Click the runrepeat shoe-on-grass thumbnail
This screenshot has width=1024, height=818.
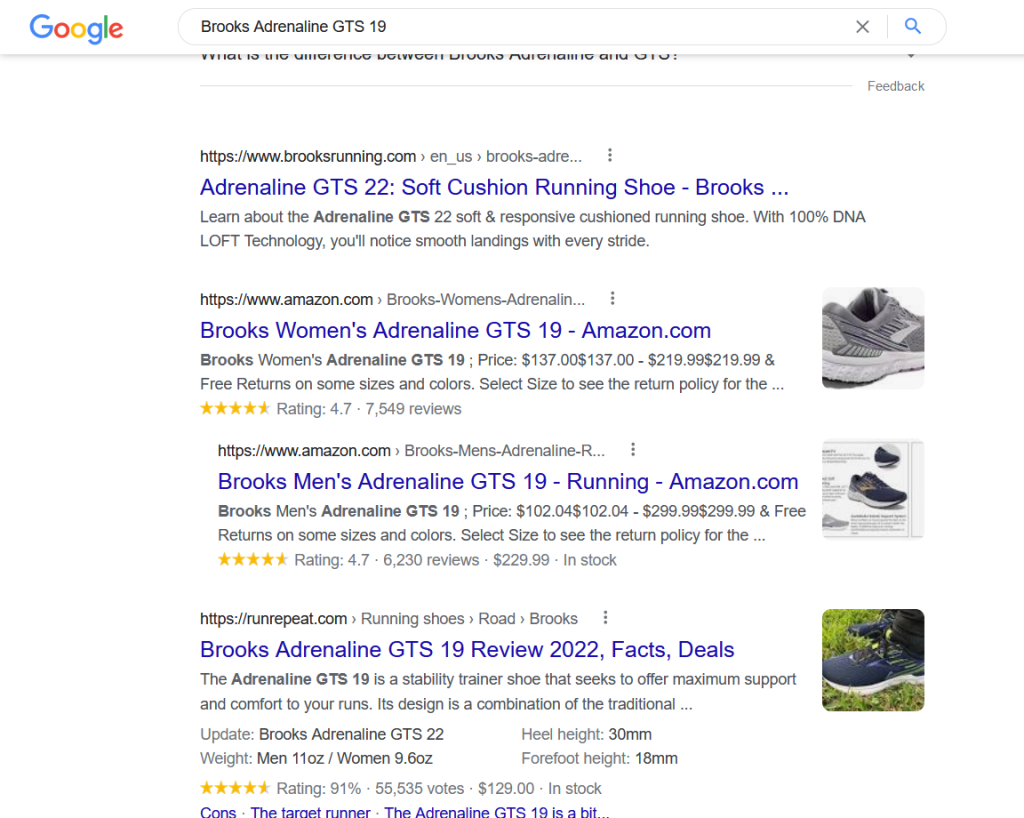coord(872,660)
